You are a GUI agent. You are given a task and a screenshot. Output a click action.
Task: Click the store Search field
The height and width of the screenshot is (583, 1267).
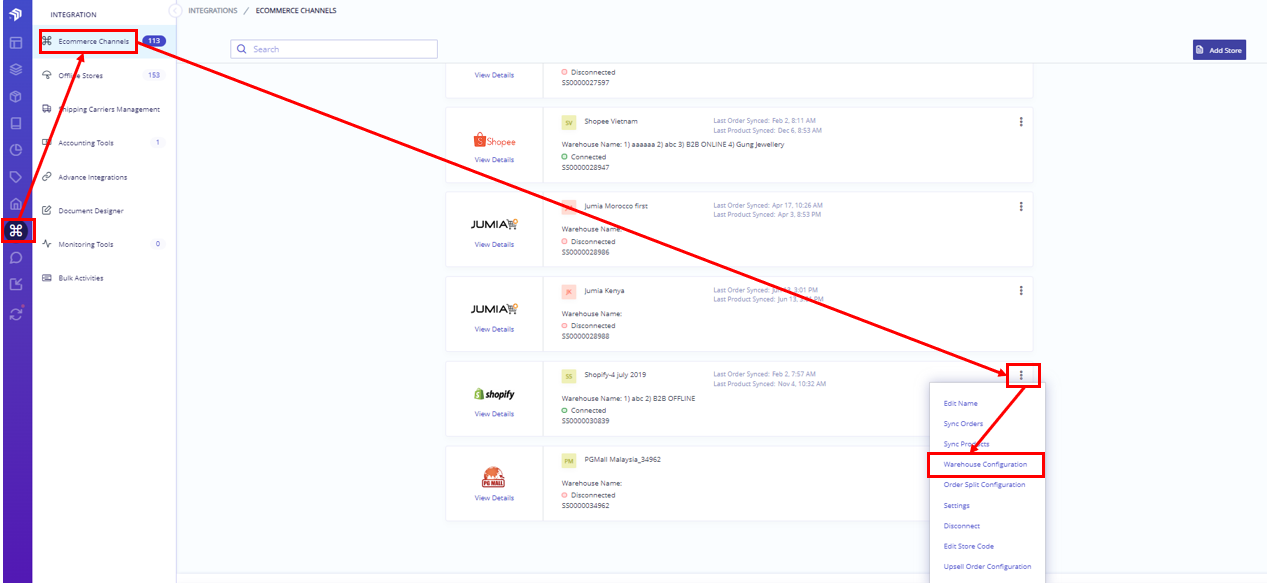pyautogui.click(x=334, y=49)
